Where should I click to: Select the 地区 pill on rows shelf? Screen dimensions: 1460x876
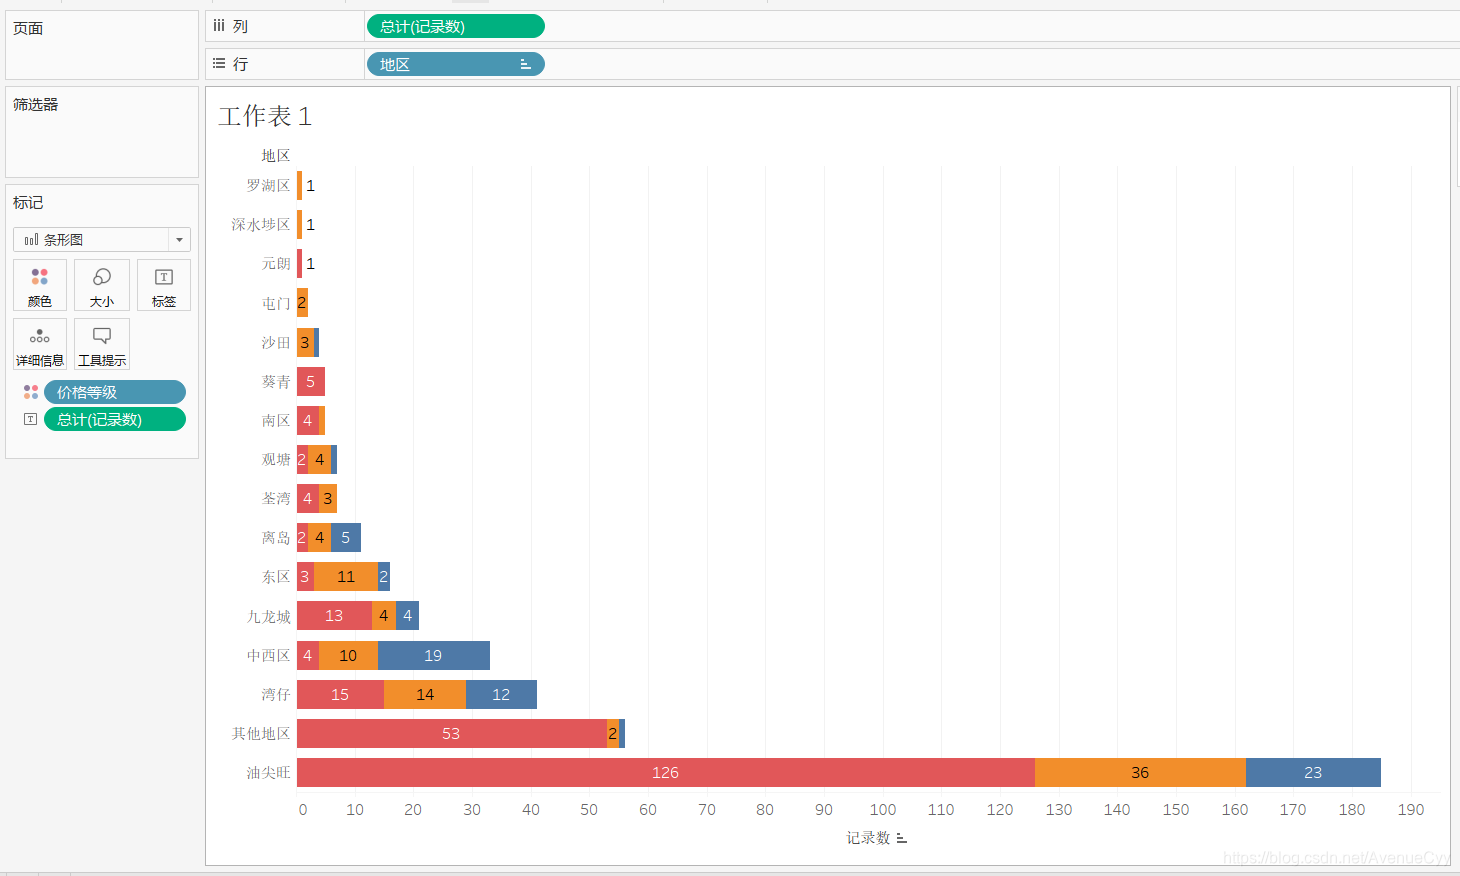(456, 64)
